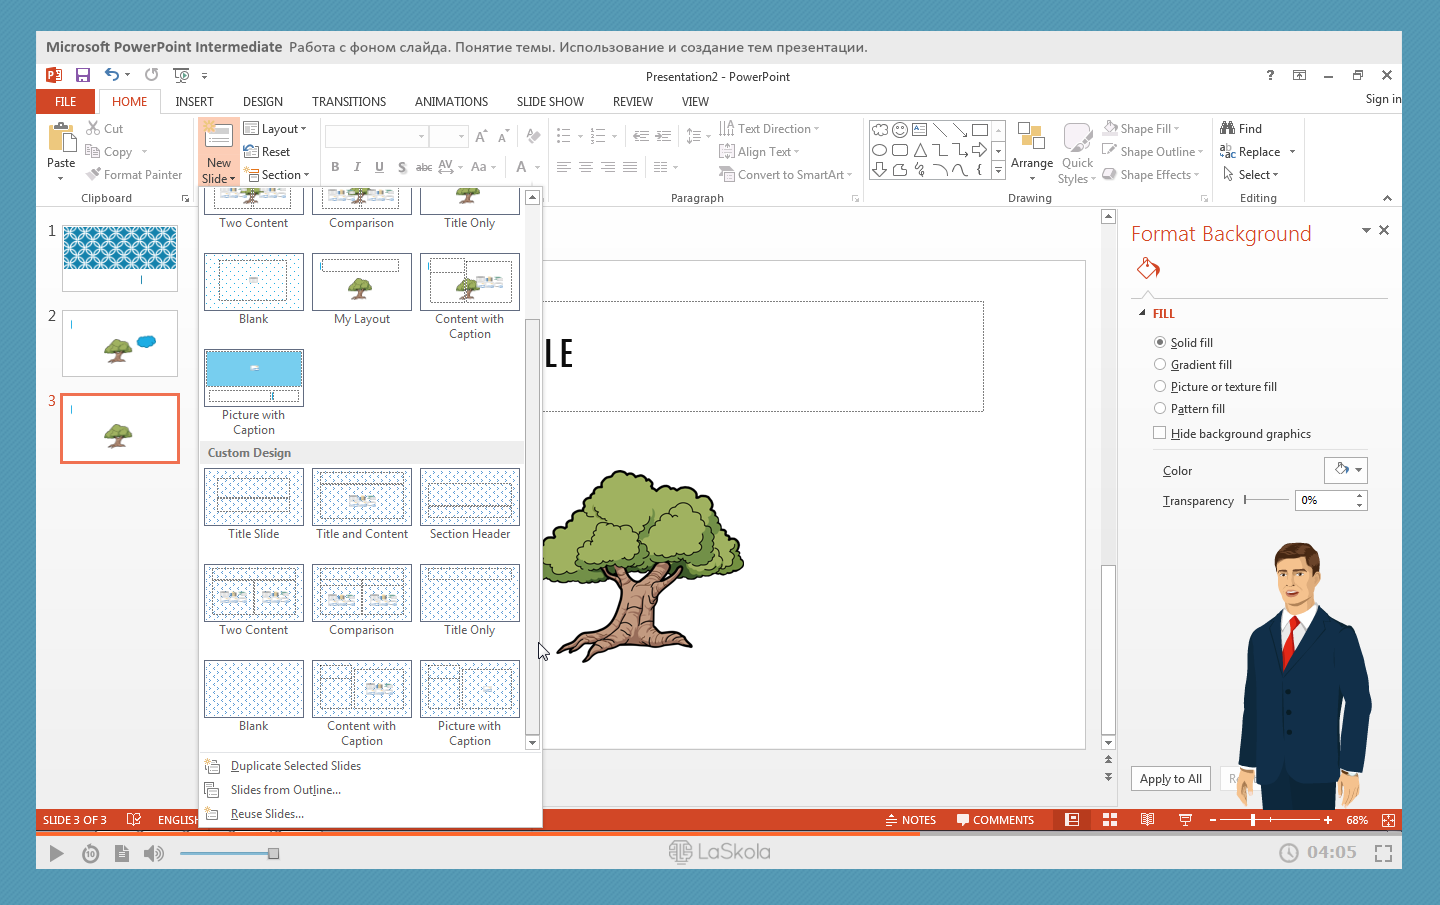Screen dimensions: 1440x905
Task: Click the Fill paint bucket icon in Format Background
Action: point(1148,268)
